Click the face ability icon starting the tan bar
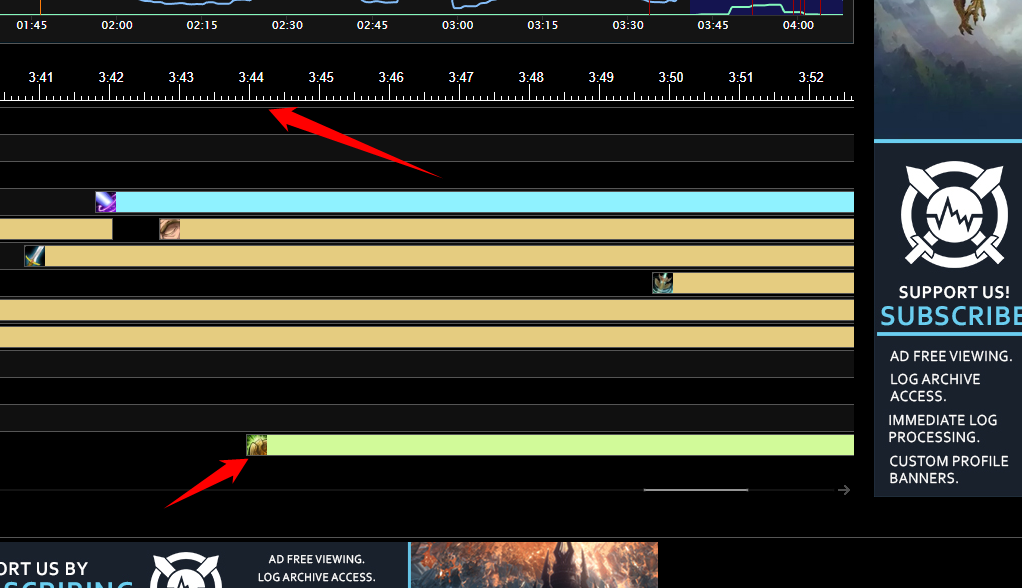The height and width of the screenshot is (588, 1022). pyautogui.click(x=169, y=229)
